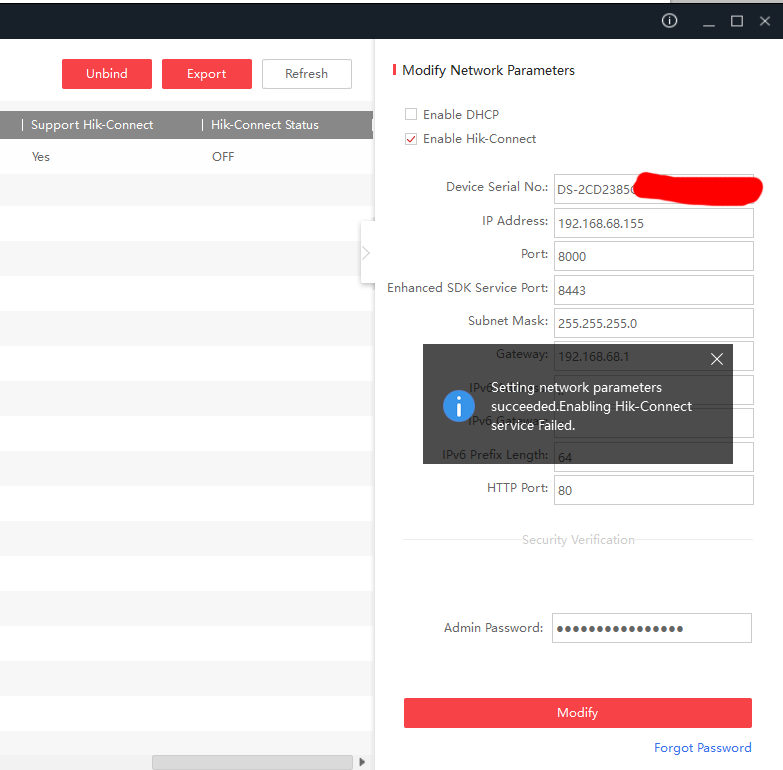Click the info icon in title bar

(x=670, y=21)
